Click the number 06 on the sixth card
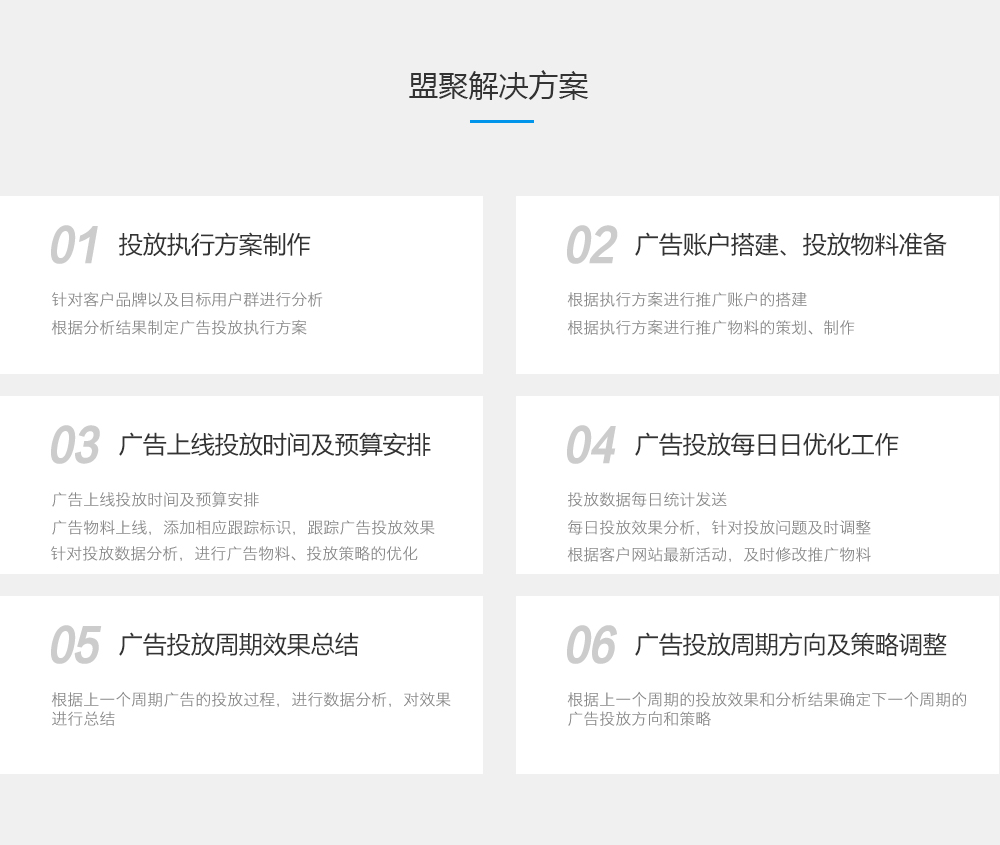Screen dimensions: 1000x845 (x=591, y=646)
